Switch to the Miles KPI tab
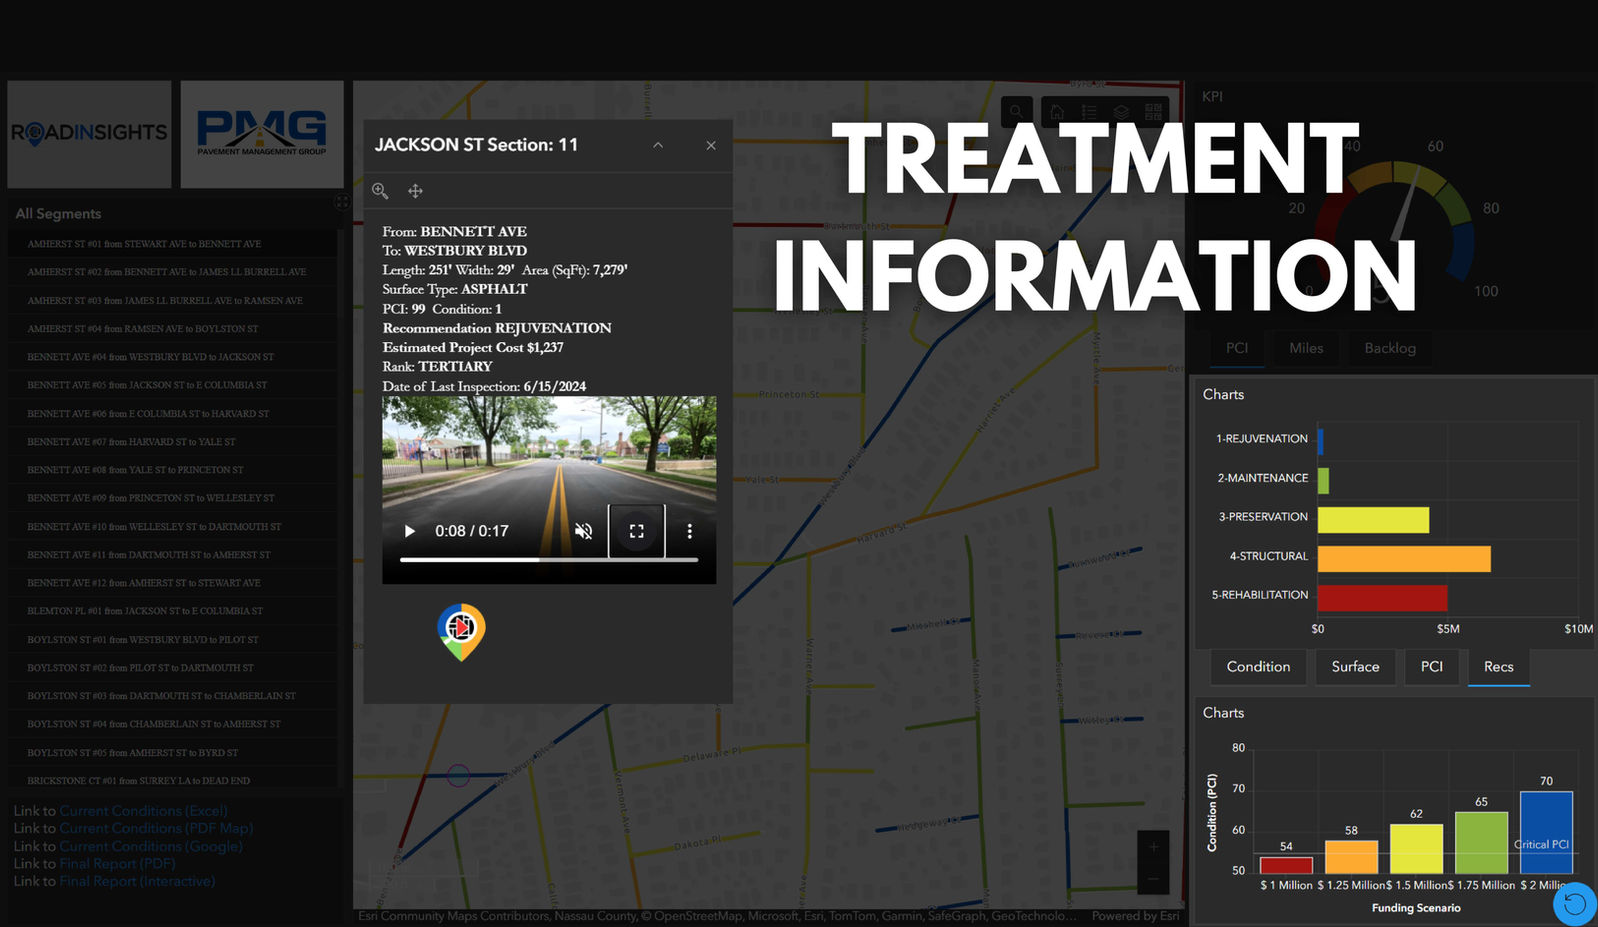Viewport: 1598px width, 927px height. pos(1306,348)
